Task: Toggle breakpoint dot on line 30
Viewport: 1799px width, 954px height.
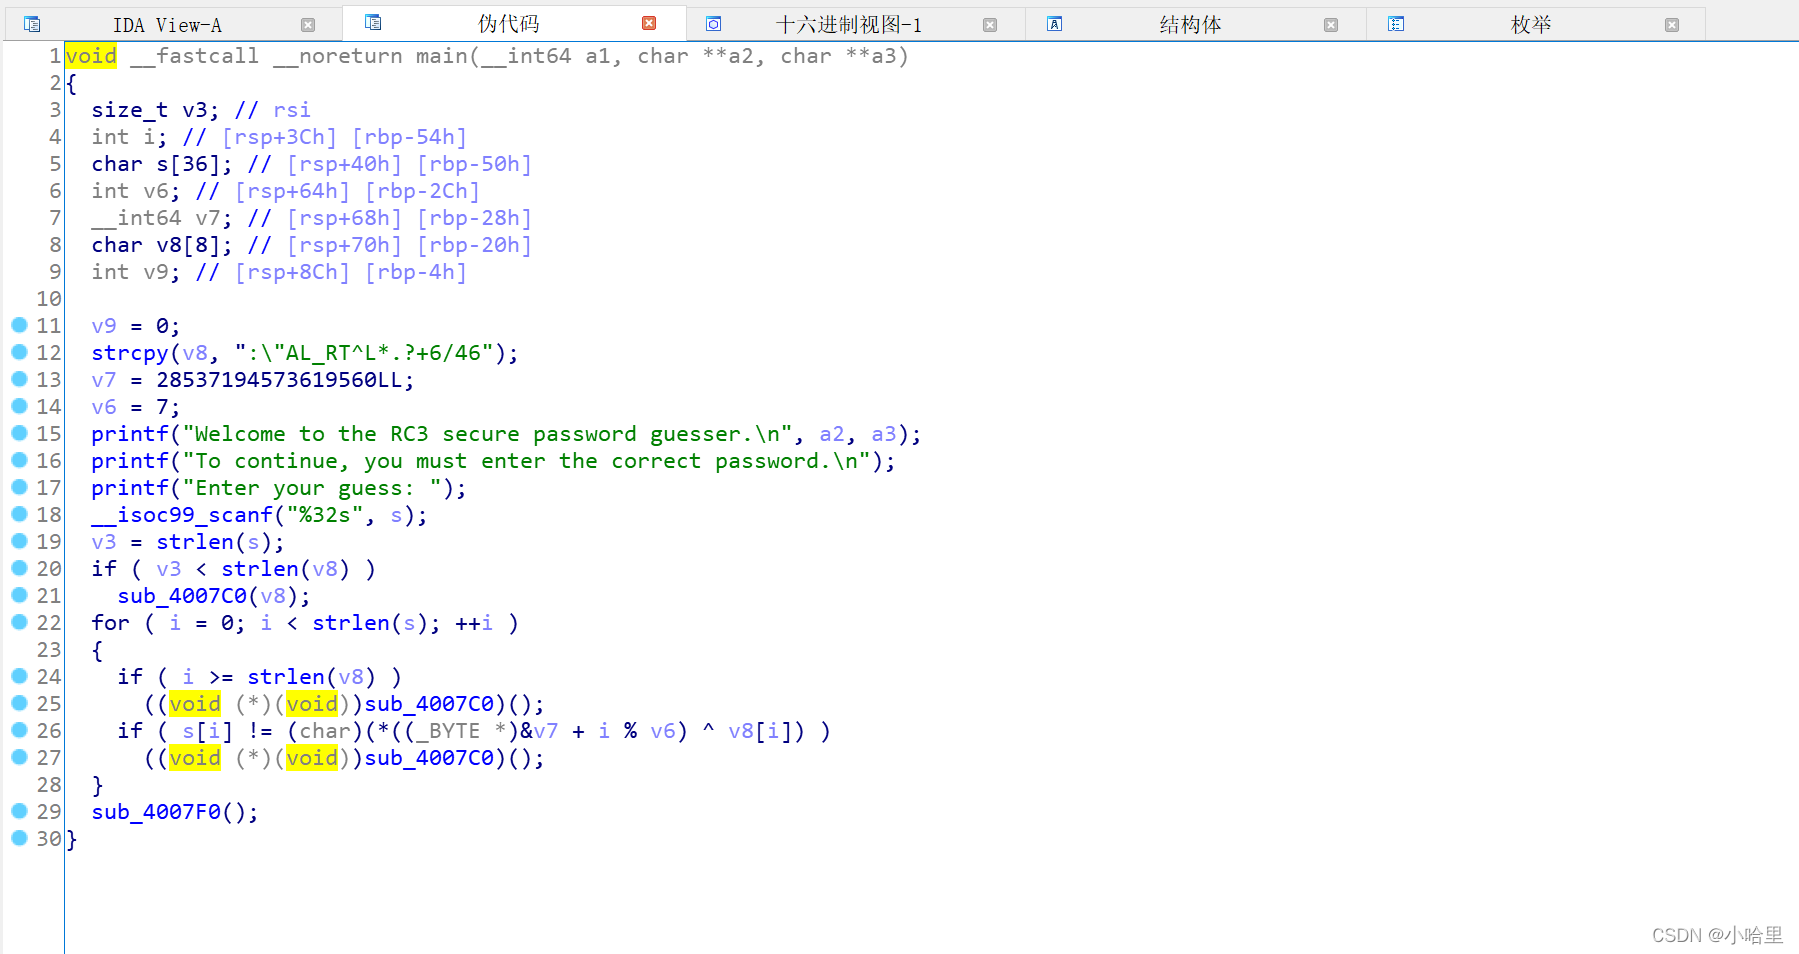Action: coord(19,837)
